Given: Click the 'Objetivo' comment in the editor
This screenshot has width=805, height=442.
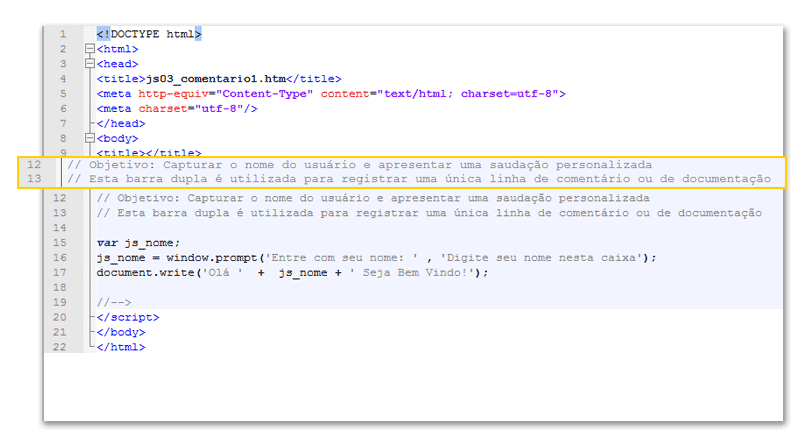Looking at the screenshot, I should 373,198.
